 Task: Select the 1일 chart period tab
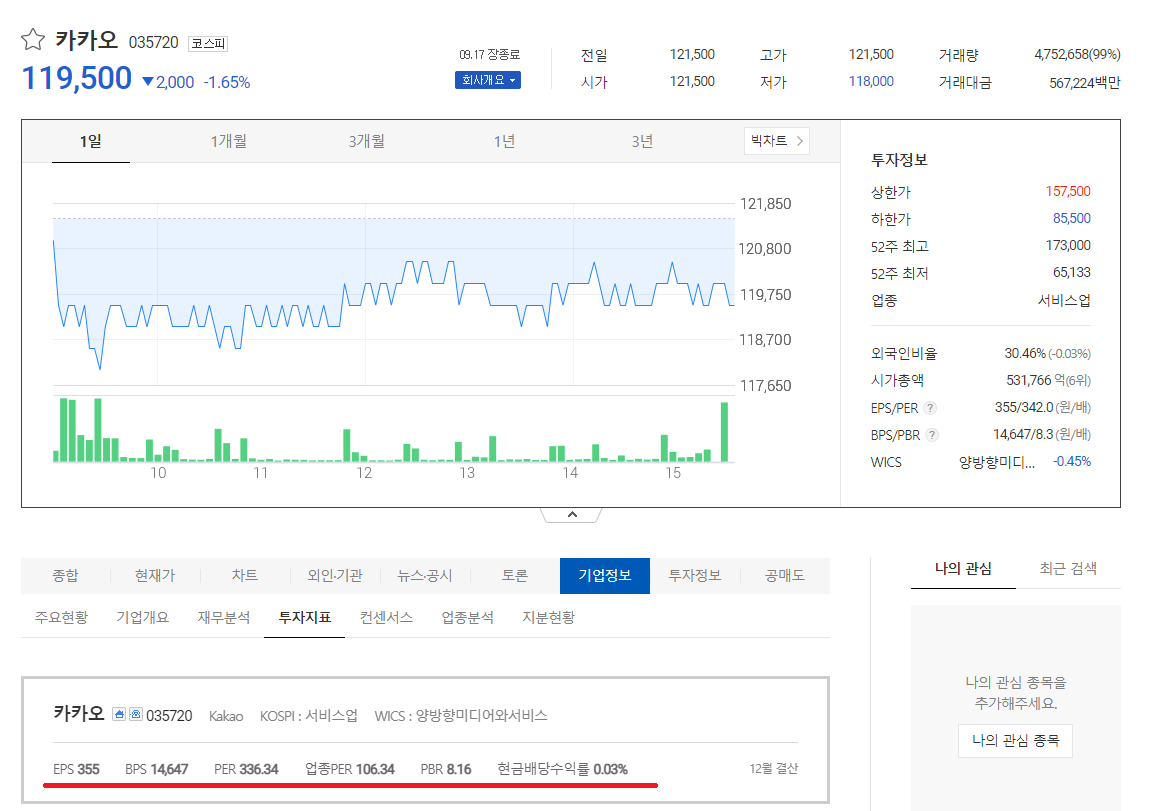[x=90, y=141]
